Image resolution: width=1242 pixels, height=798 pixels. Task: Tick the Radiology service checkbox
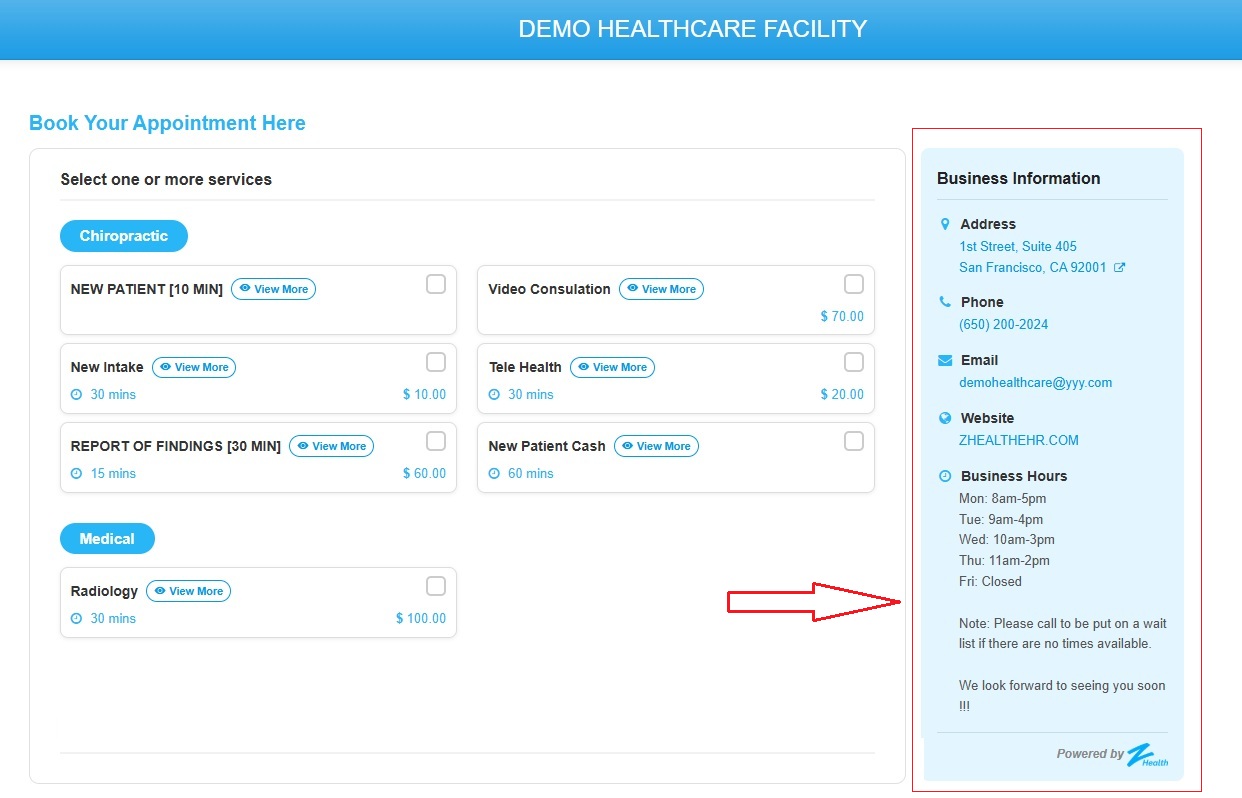click(436, 586)
